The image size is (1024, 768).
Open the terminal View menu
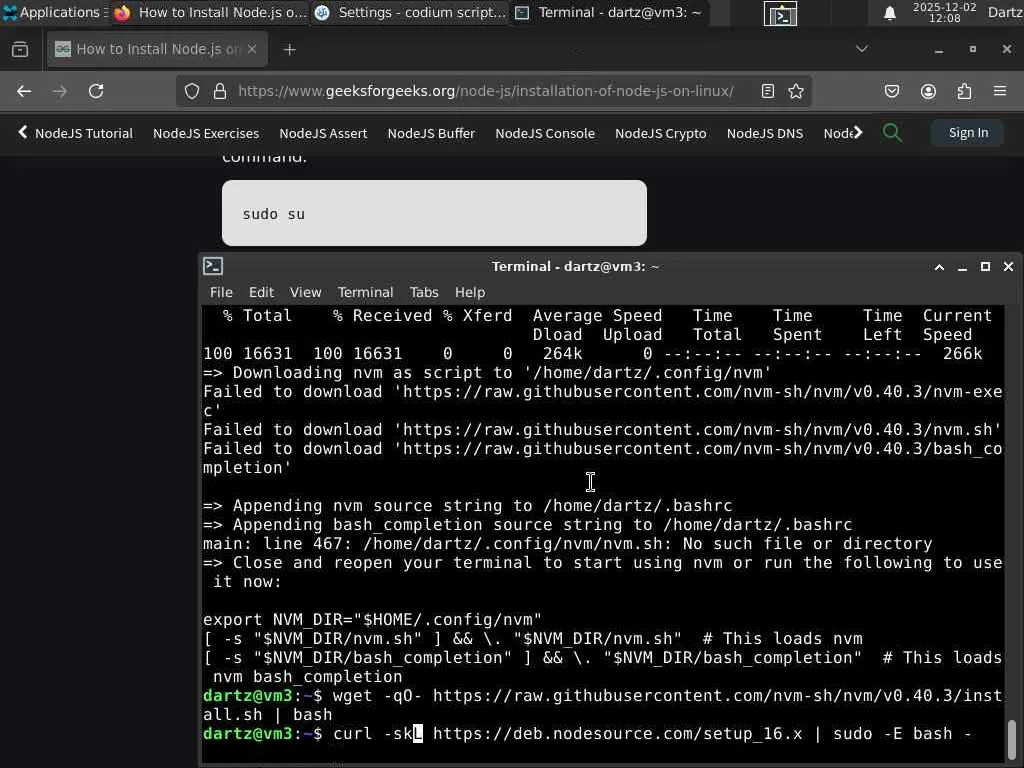305,292
